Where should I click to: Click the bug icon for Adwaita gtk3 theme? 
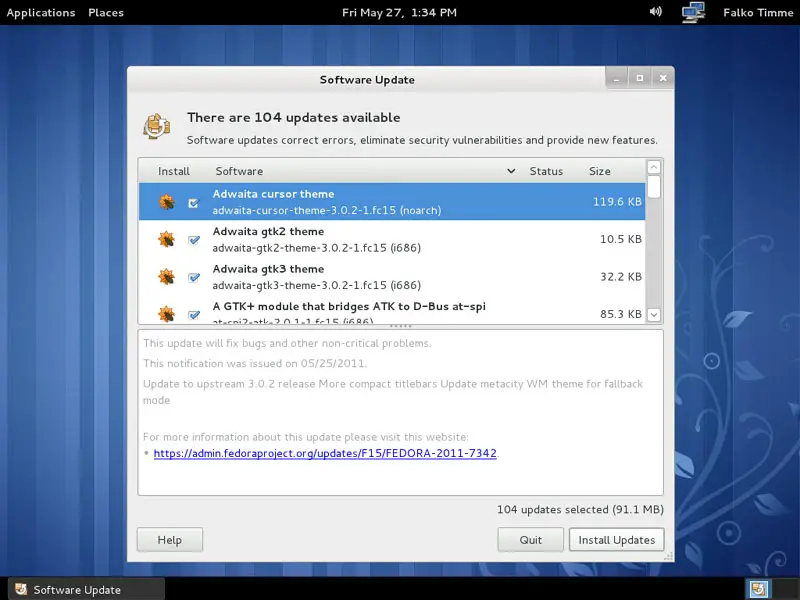click(166, 277)
